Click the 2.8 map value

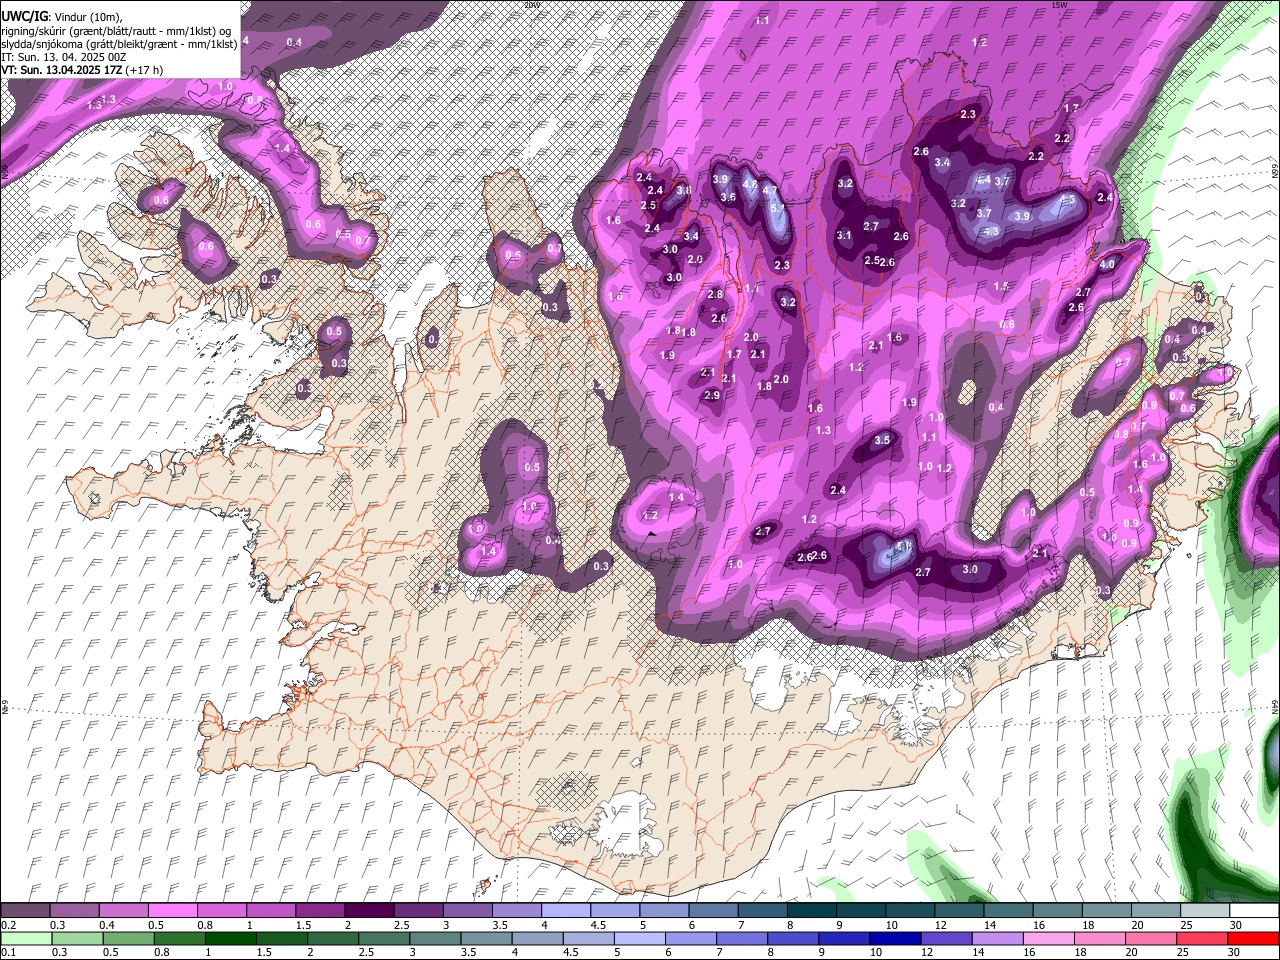click(715, 294)
